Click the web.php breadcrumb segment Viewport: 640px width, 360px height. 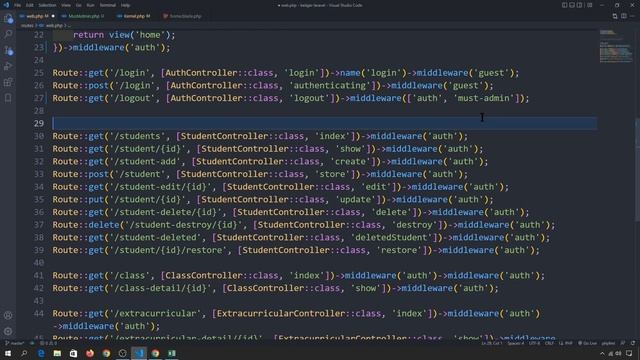(54, 25)
